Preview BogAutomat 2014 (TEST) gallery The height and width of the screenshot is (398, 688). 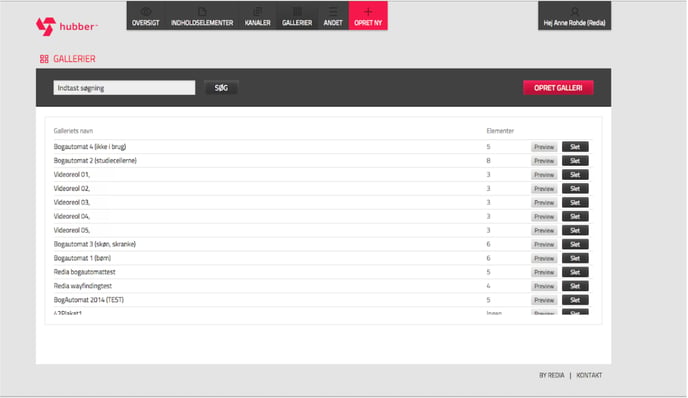pyautogui.click(x=544, y=300)
